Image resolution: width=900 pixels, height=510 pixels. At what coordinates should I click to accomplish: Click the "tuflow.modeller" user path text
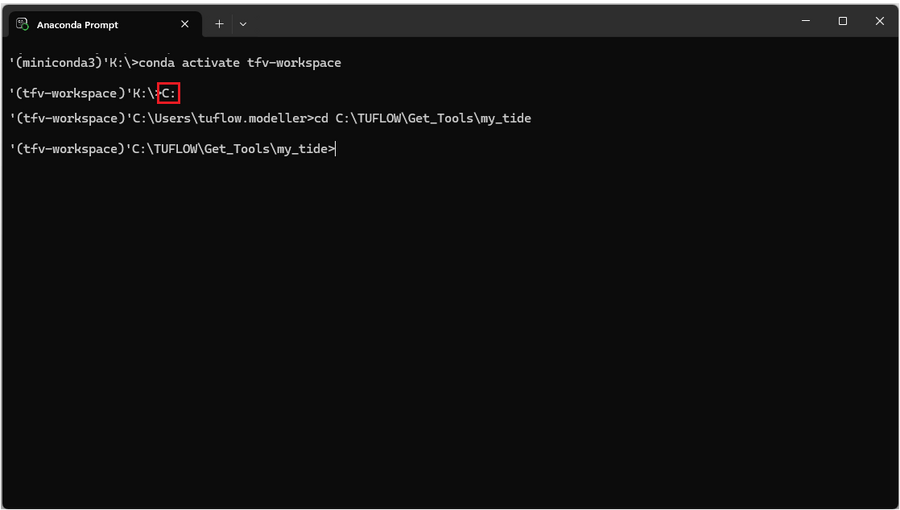pos(257,119)
